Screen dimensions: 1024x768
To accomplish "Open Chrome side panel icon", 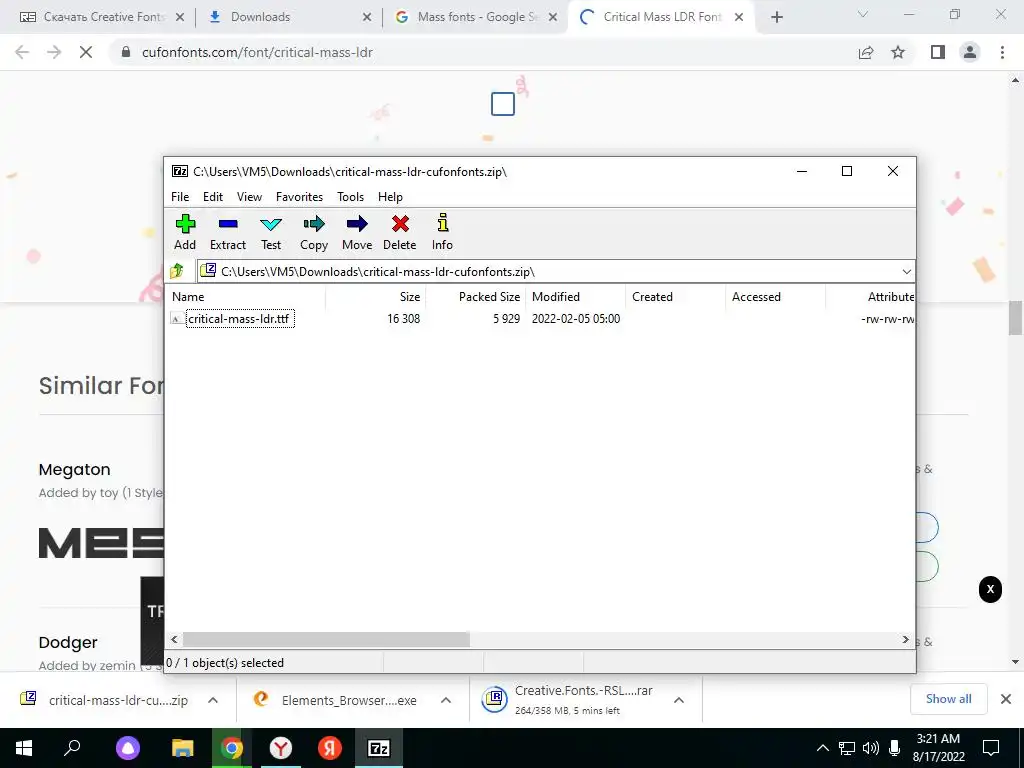I will coord(938,52).
